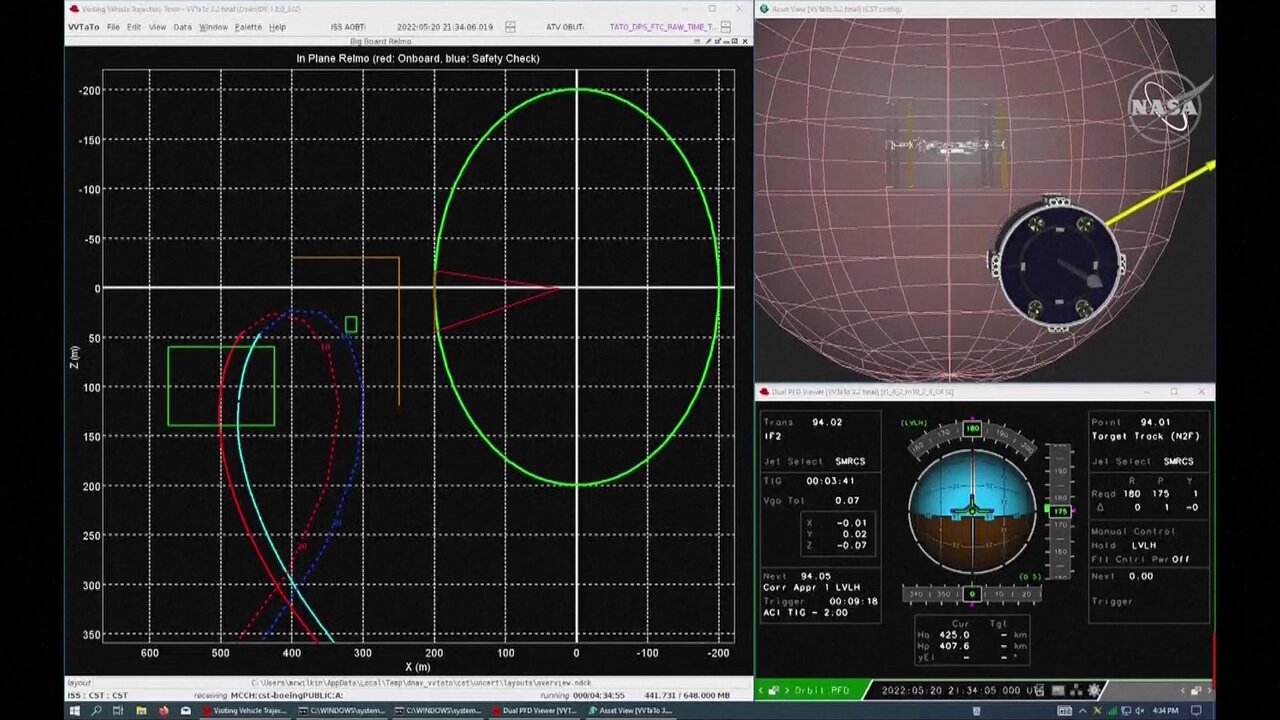Click the ISS AOBT time stepper icon
This screenshot has width=1280, height=720.
coord(511,27)
